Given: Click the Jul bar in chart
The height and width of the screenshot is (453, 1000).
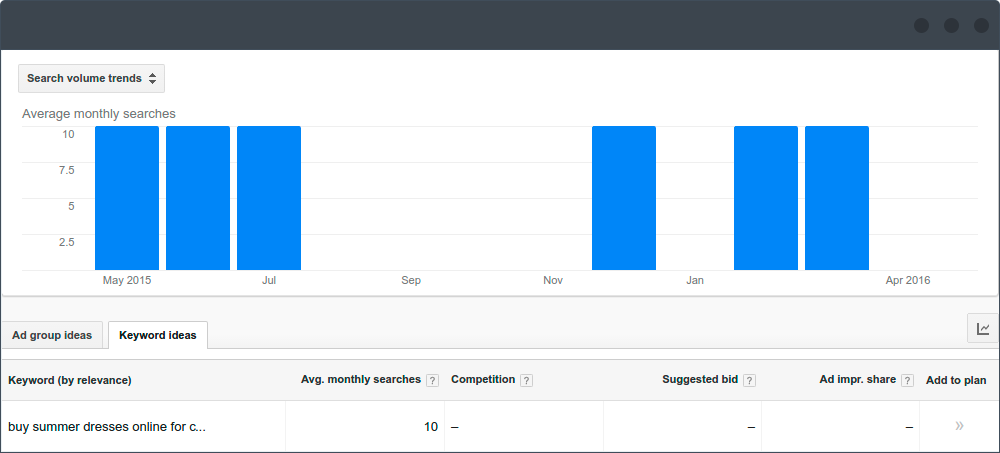Looking at the screenshot, I should (268, 198).
